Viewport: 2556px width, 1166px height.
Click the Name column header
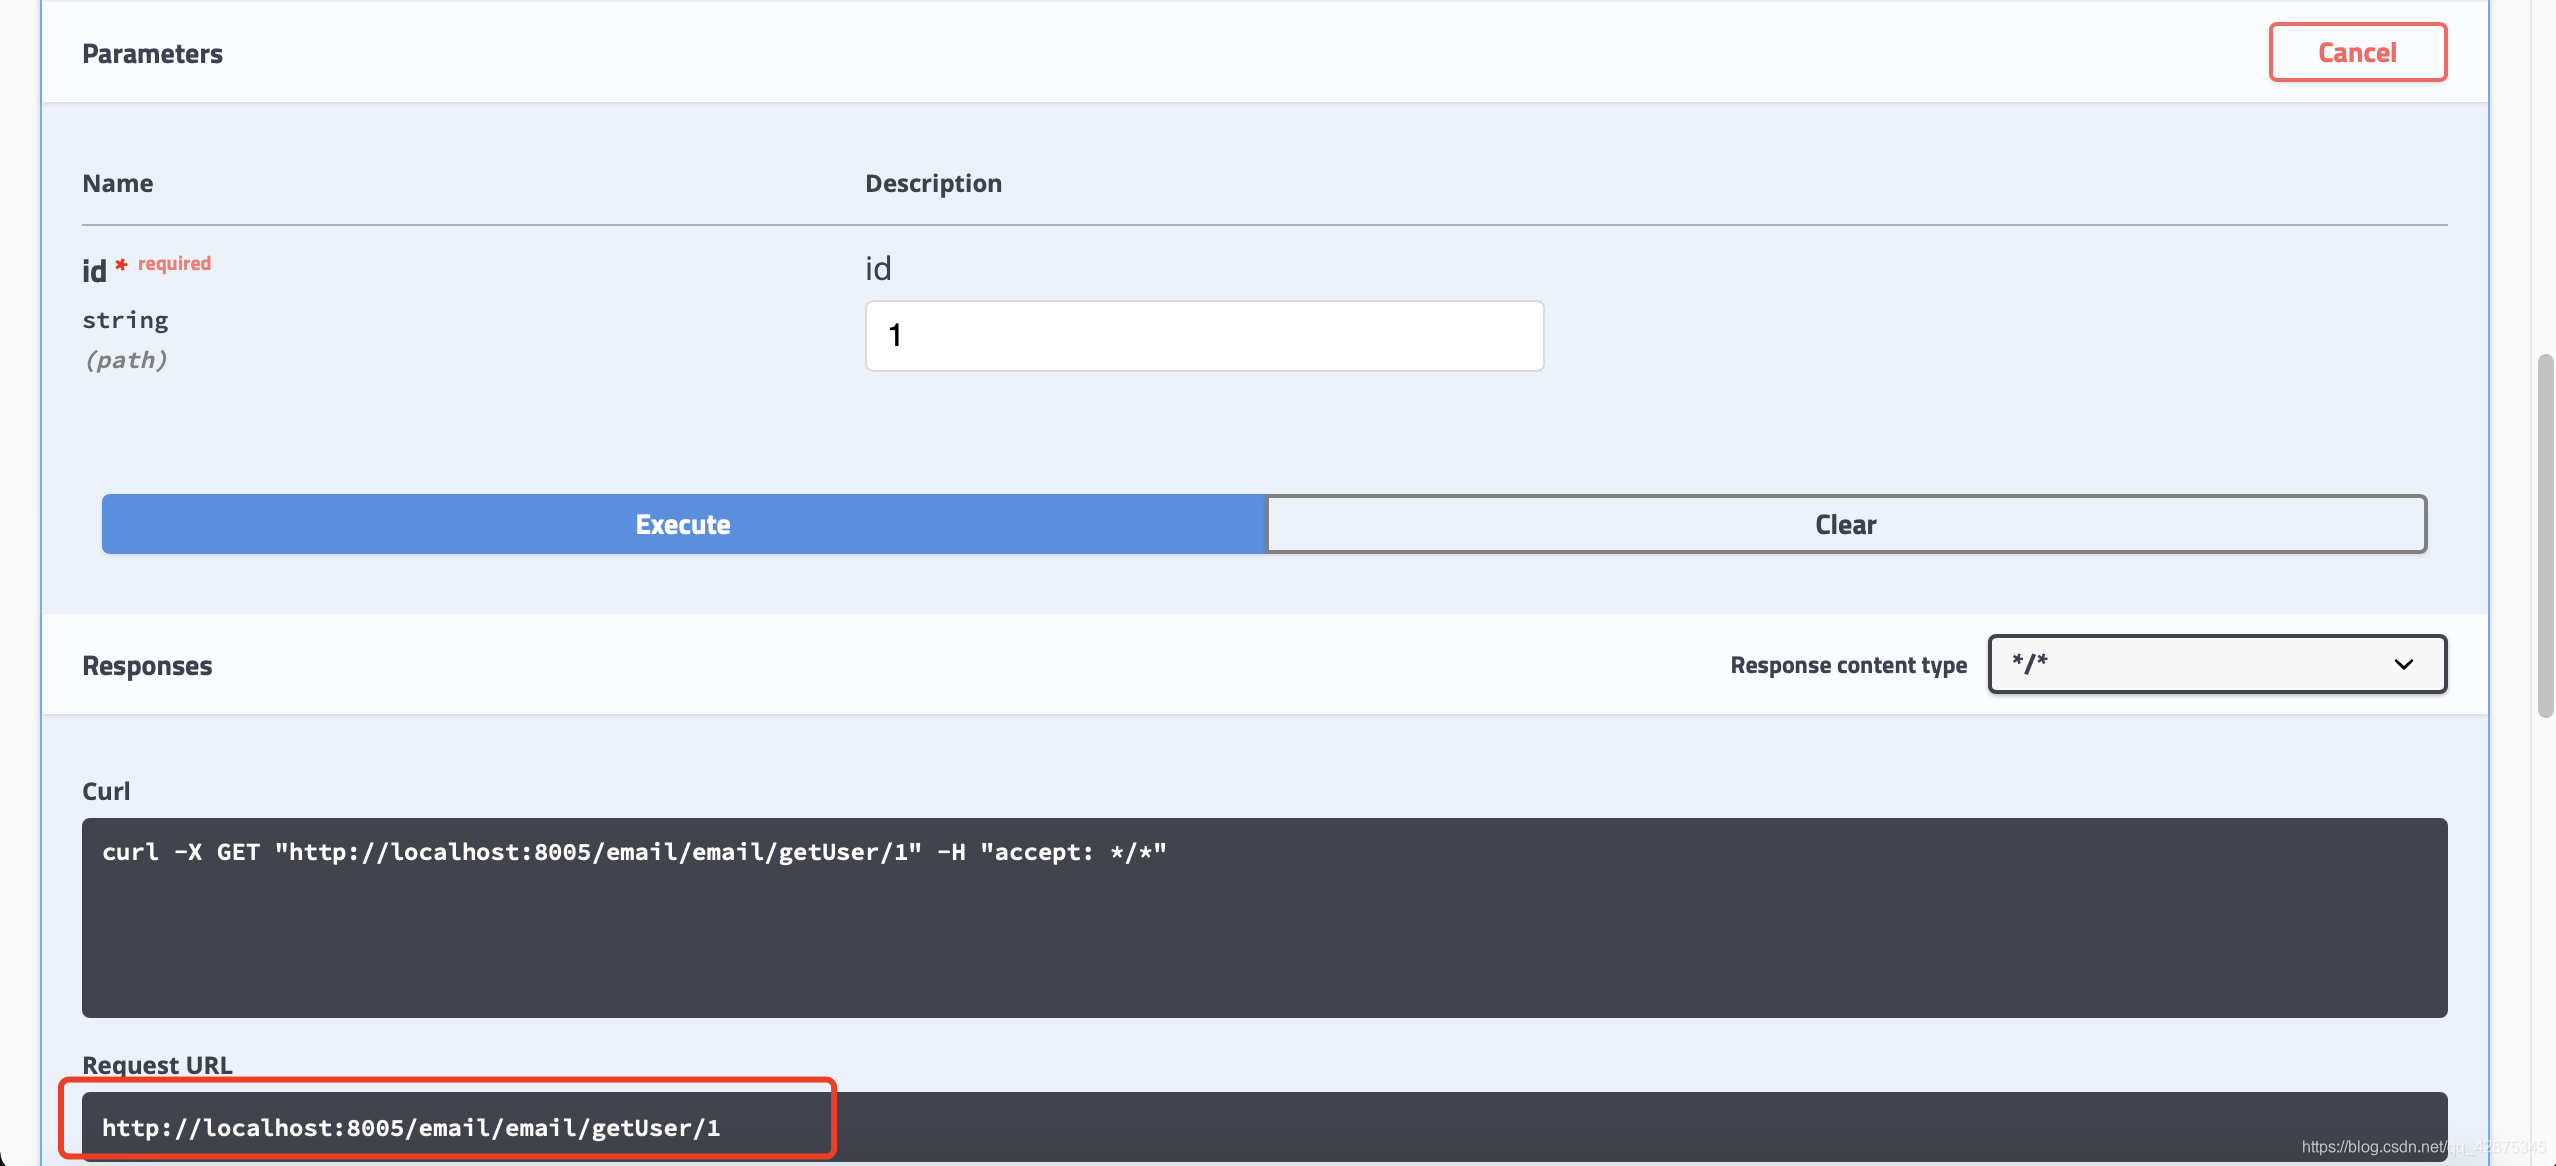(x=118, y=183)
